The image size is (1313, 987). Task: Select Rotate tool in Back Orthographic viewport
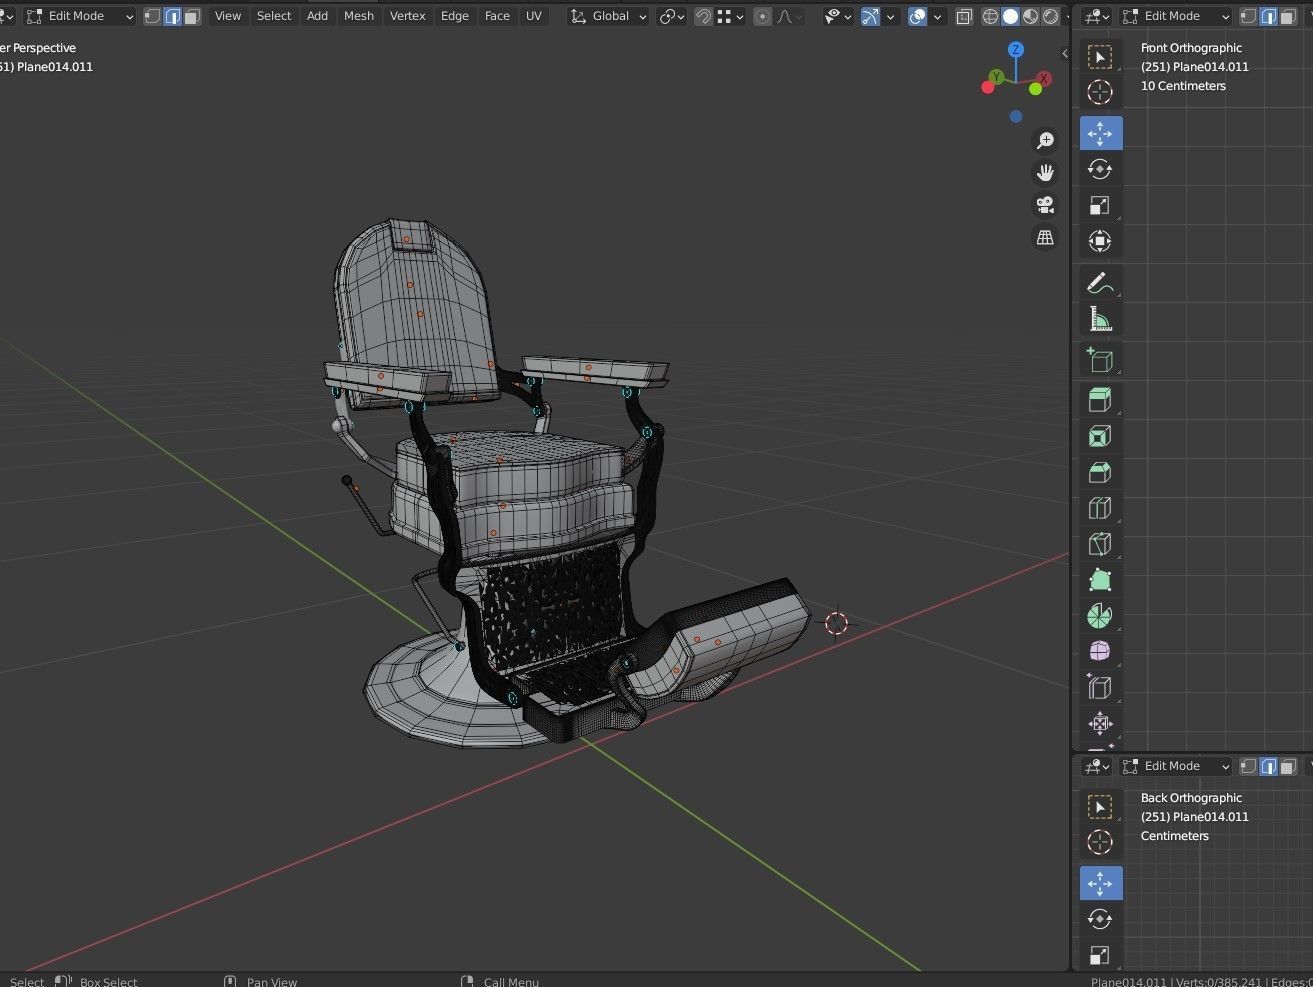pos(1100,919)
